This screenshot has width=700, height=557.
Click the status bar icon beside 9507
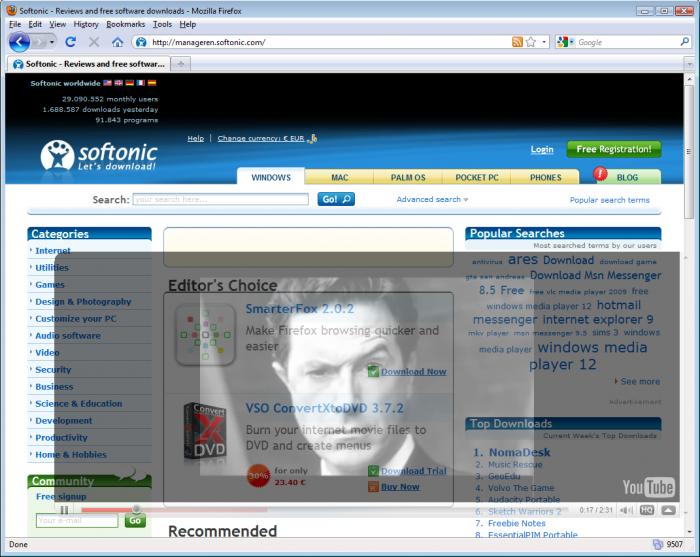[658, 545]
